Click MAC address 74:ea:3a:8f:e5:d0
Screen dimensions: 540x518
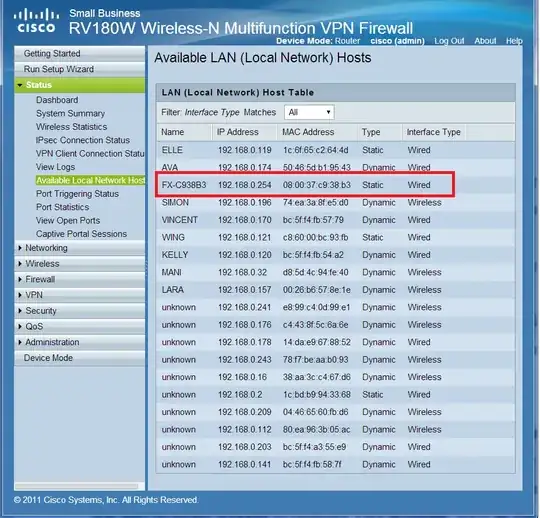point(315,203)
